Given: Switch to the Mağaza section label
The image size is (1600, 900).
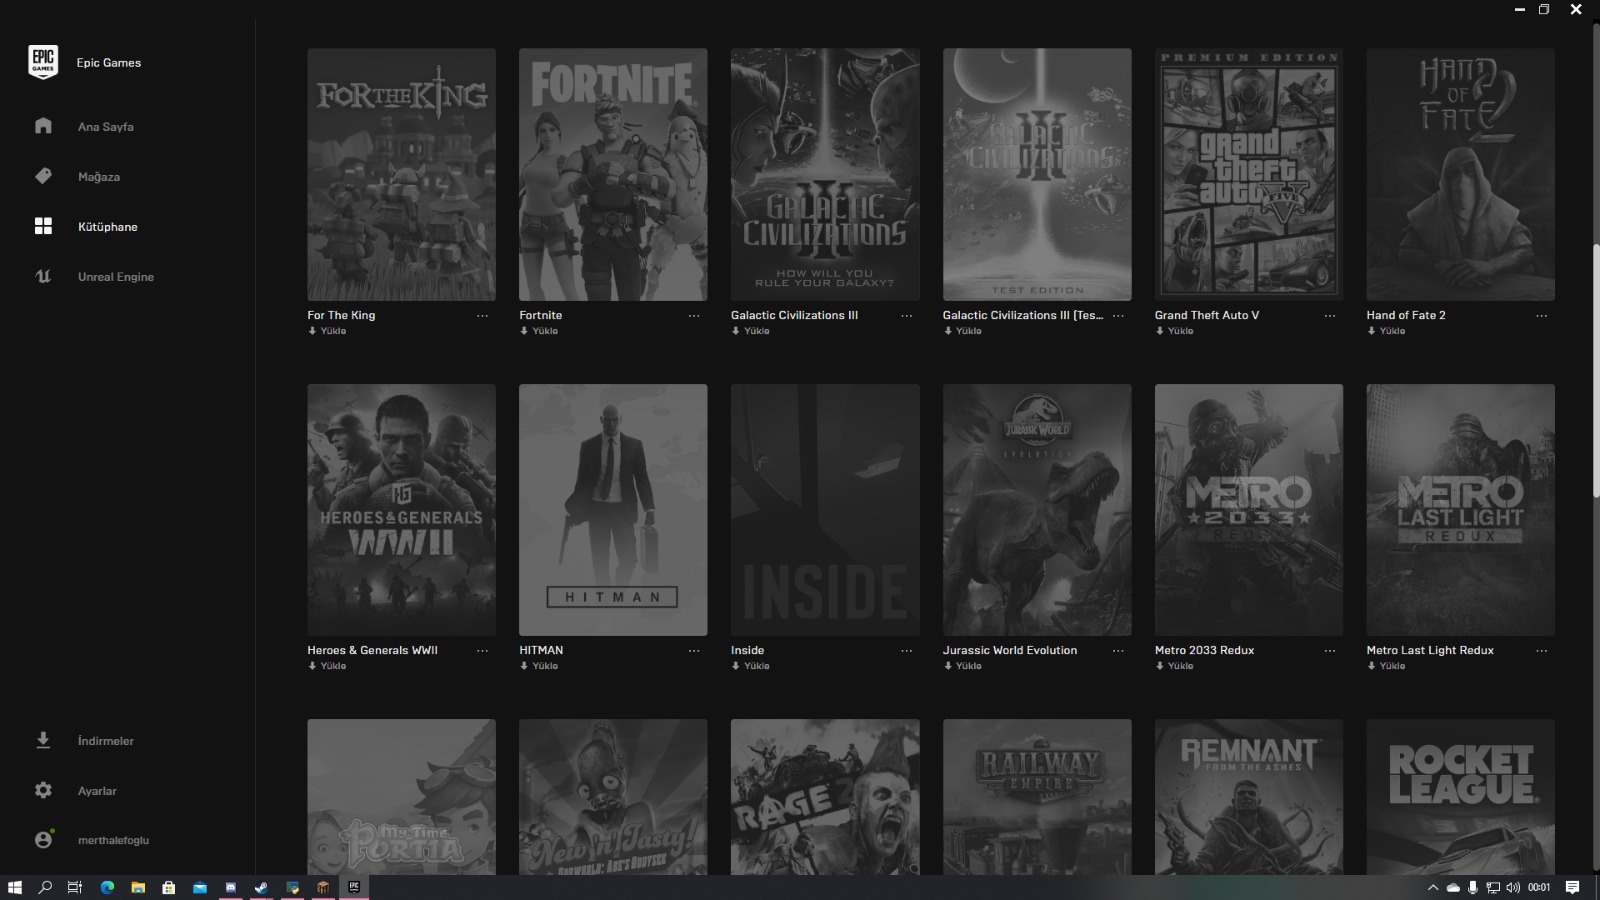Looking at the screenshot, I should 99,177.
